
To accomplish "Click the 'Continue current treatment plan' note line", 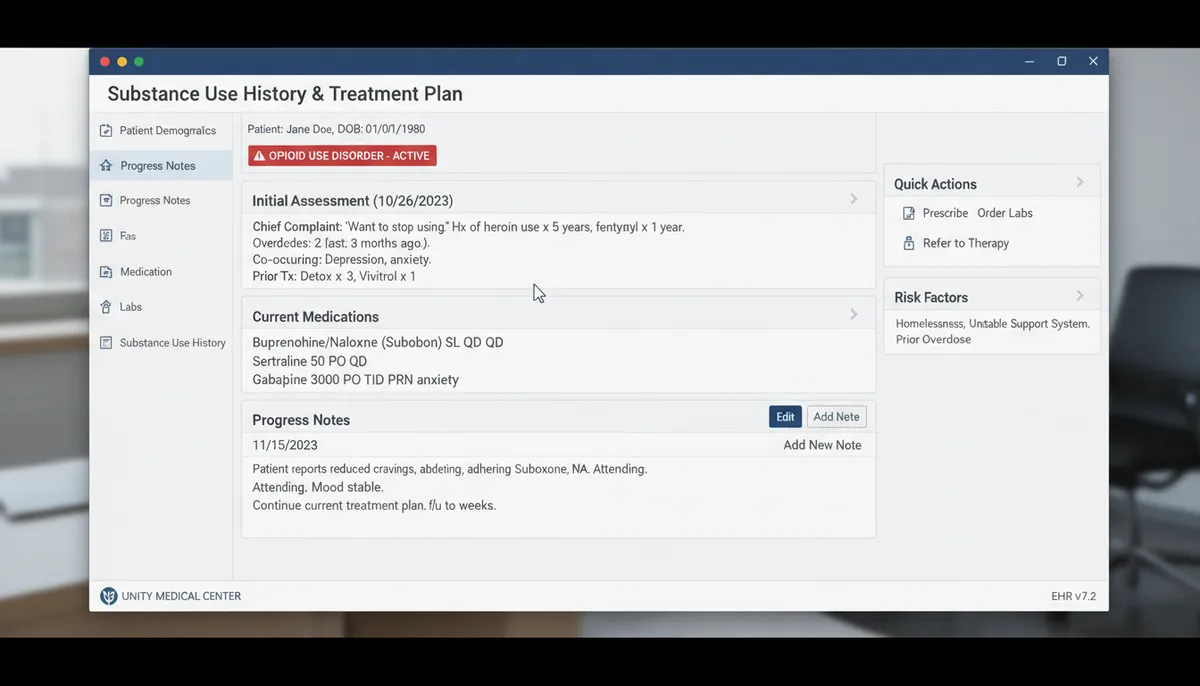I will (374, 506).
